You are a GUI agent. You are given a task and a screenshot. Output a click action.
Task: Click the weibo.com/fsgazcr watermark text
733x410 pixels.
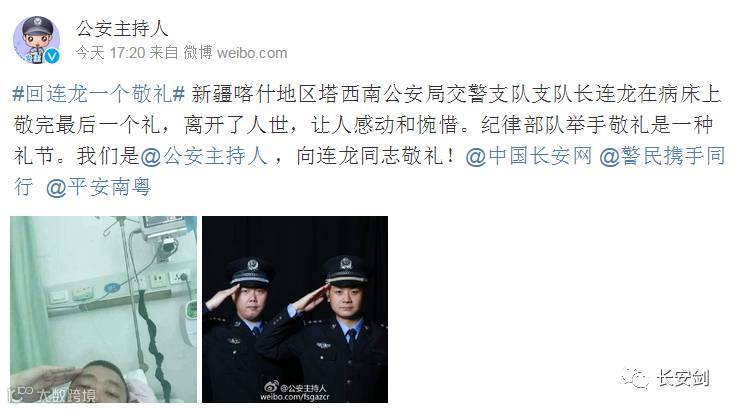(x=295, y=397)
